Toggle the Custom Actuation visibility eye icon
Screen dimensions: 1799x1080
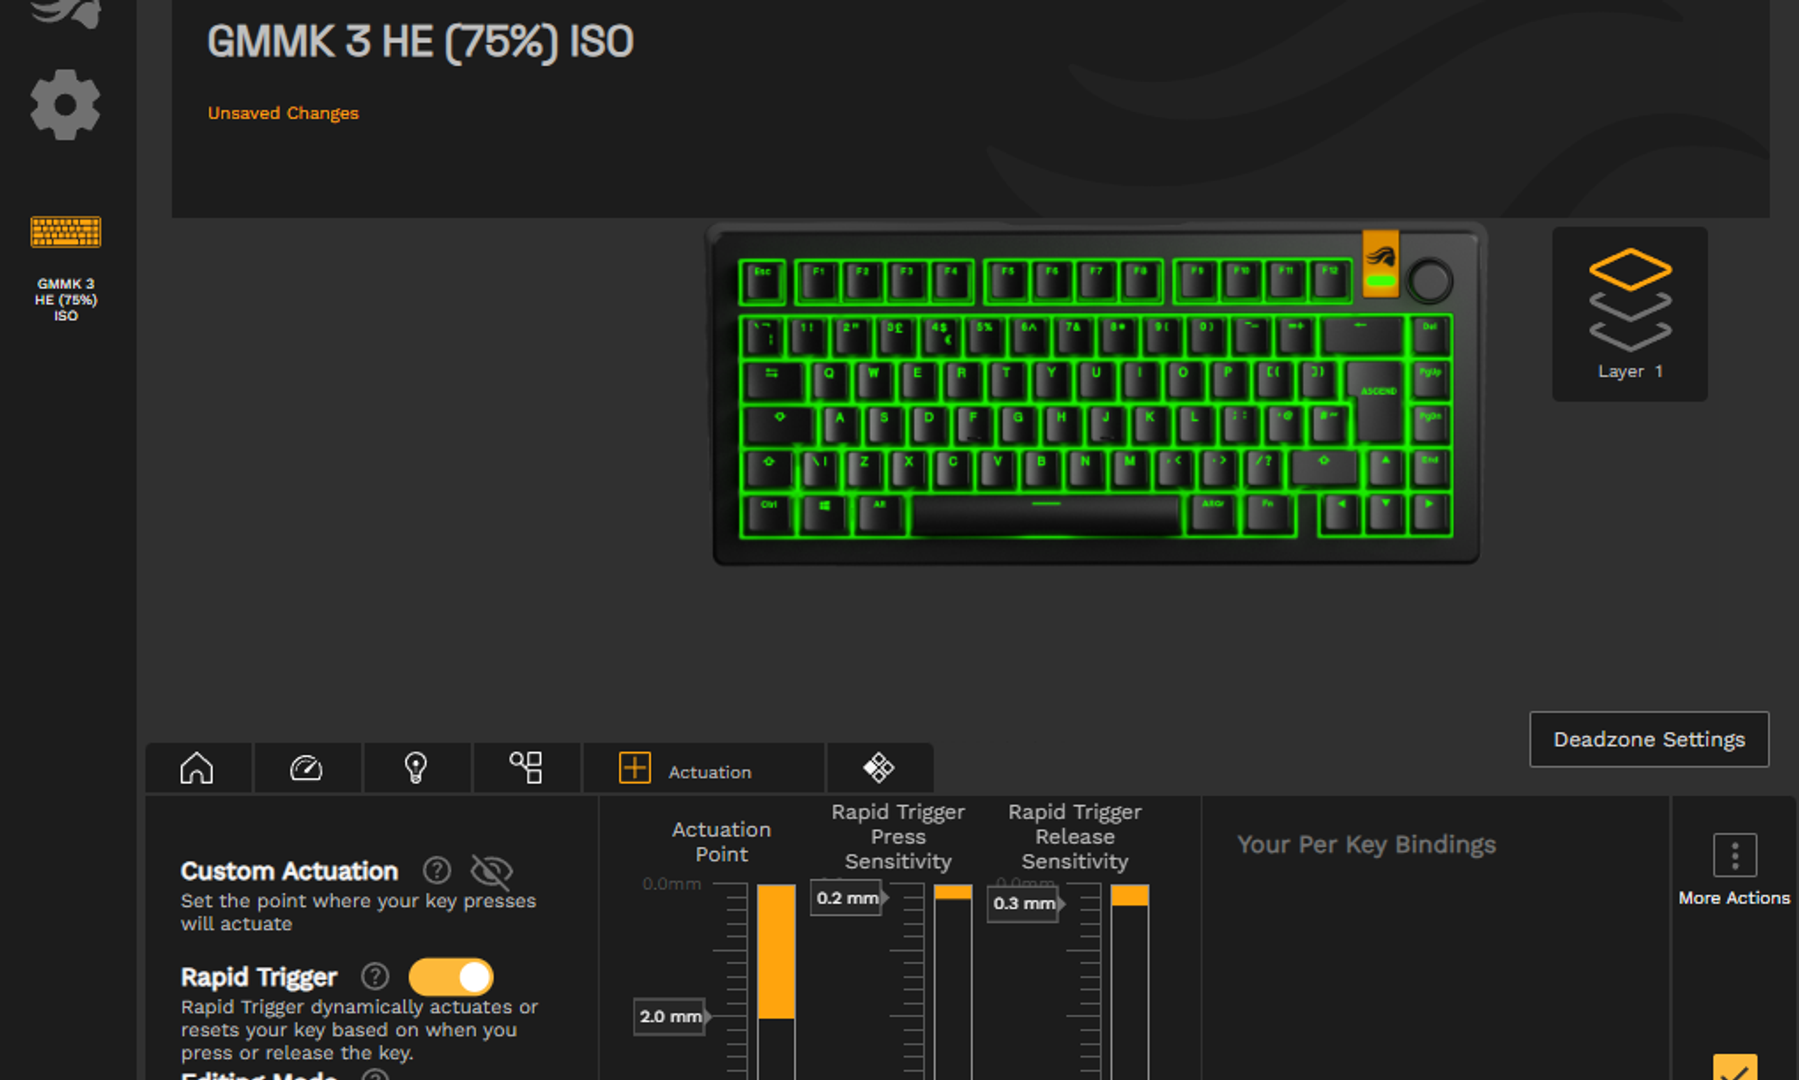click(x=491, y=872)
